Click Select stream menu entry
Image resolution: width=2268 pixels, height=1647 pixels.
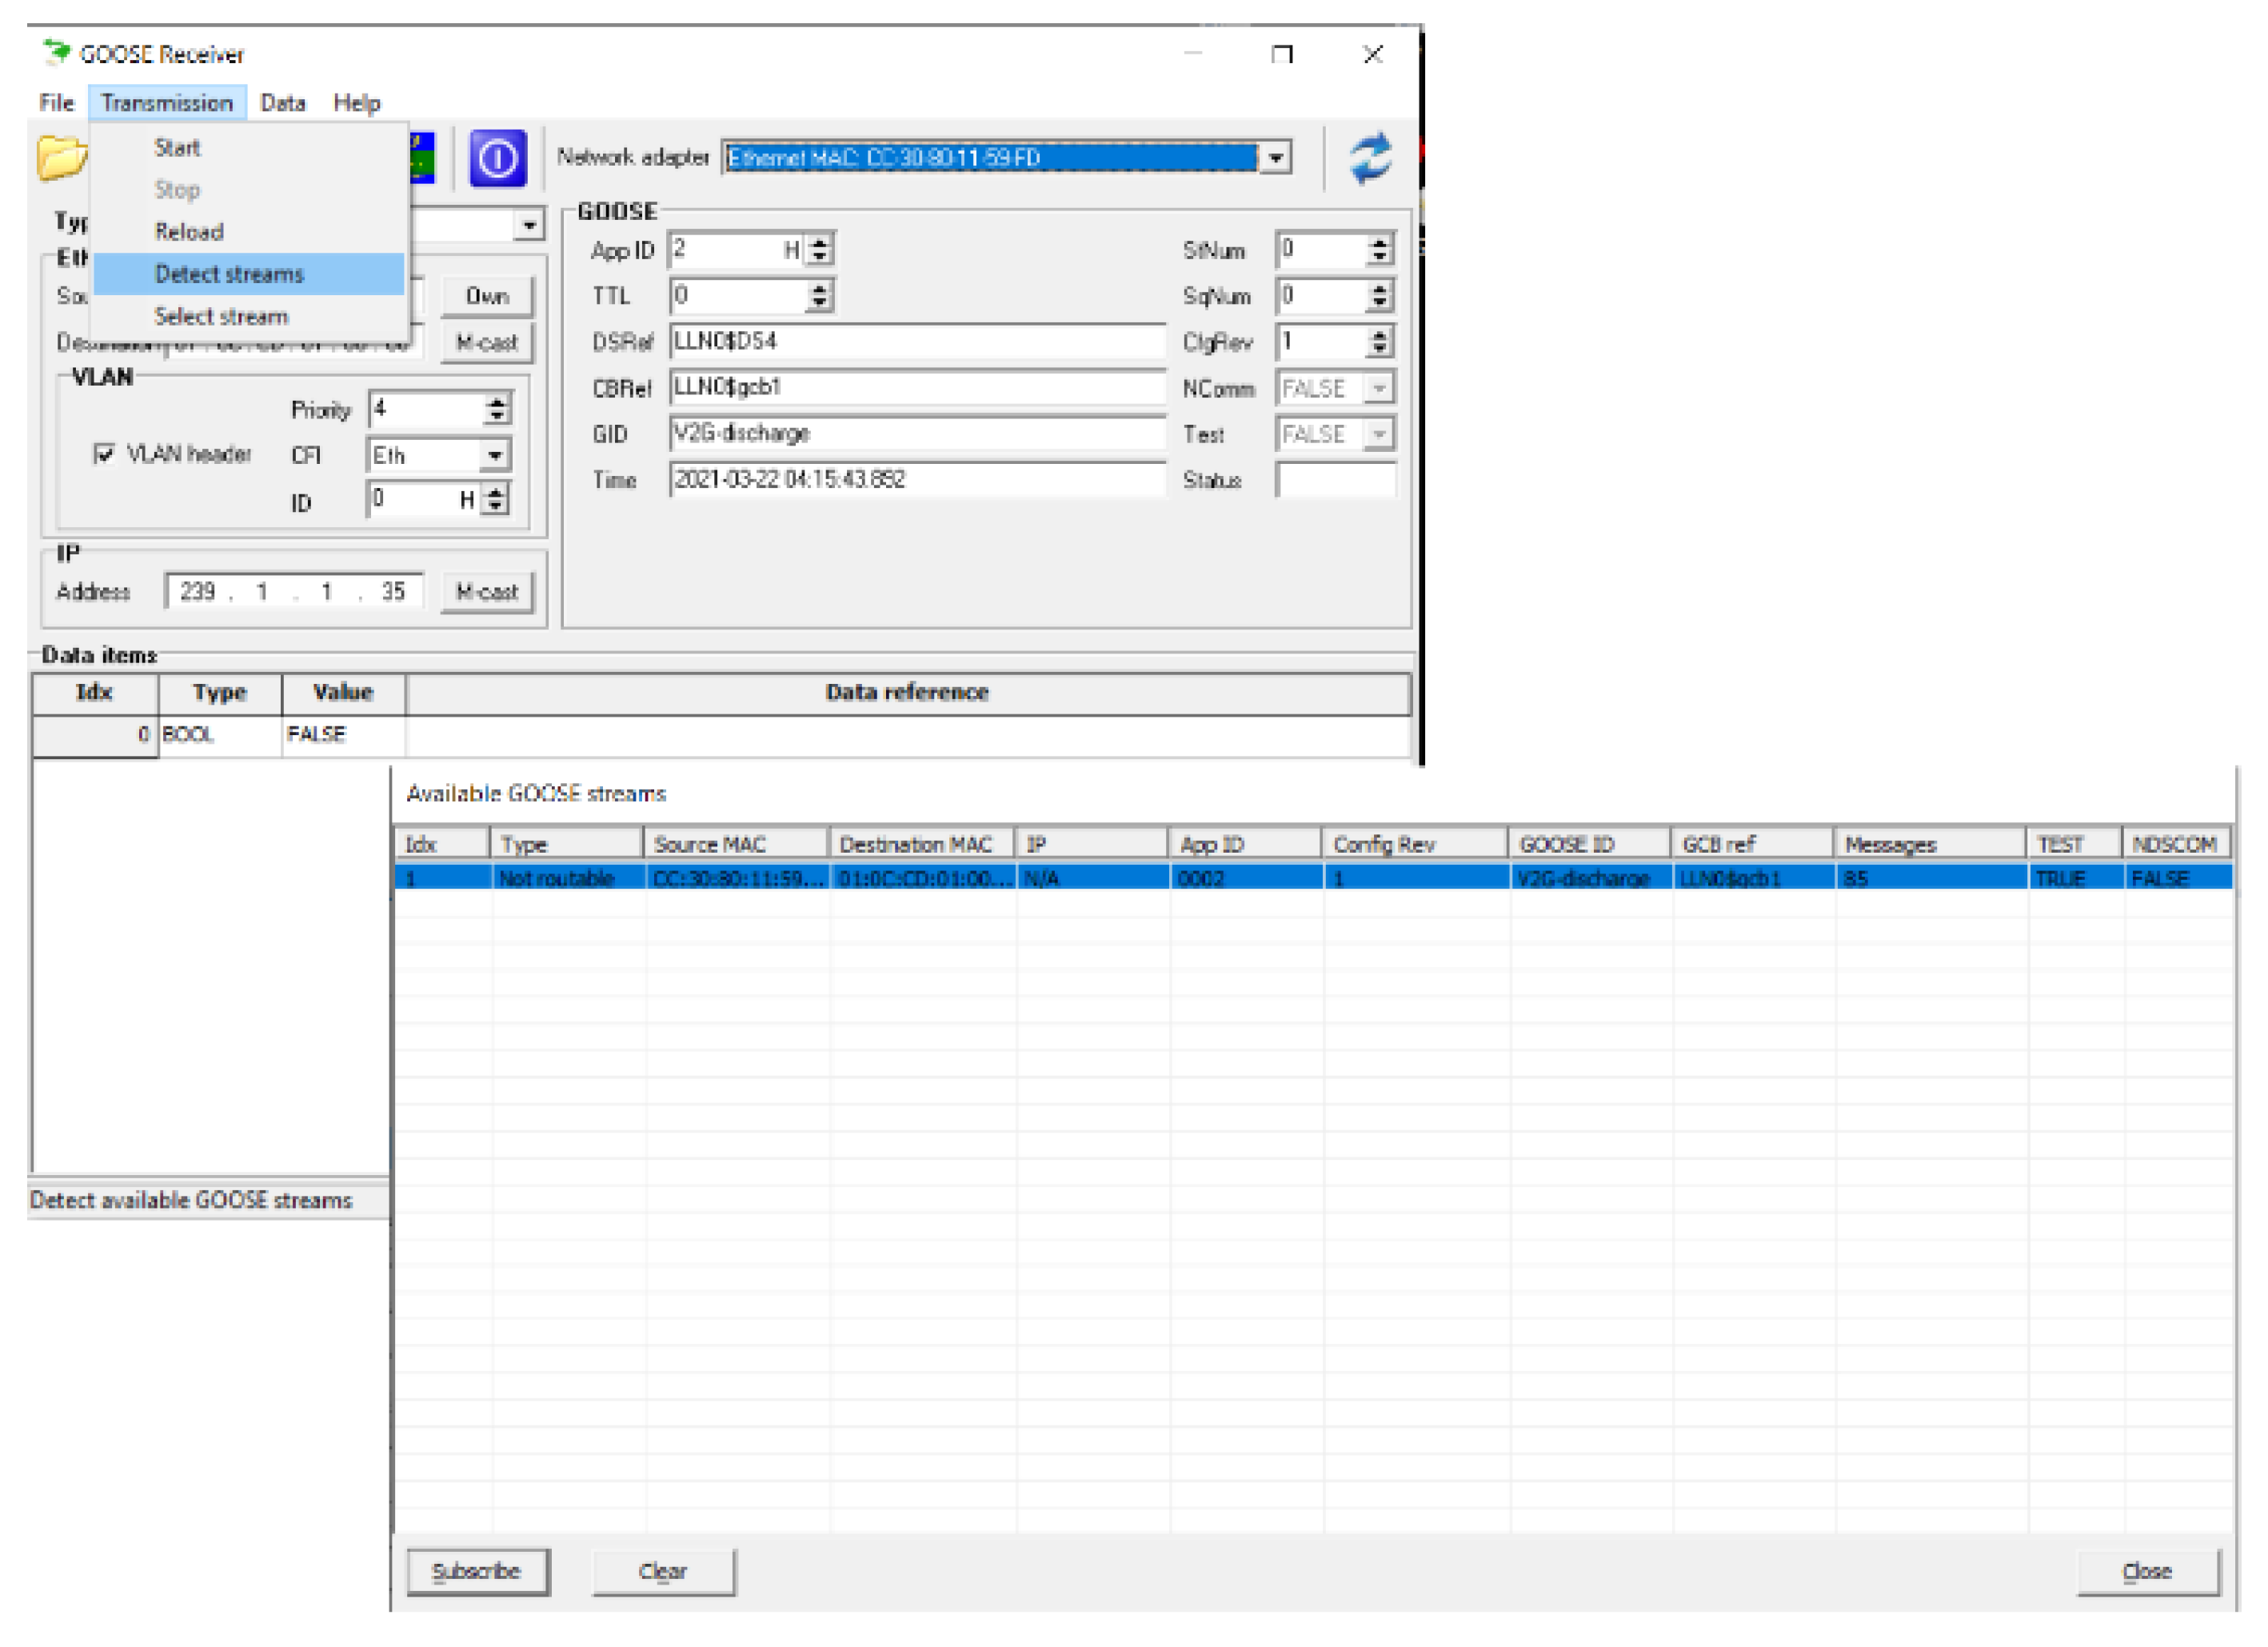coord(221,317)
